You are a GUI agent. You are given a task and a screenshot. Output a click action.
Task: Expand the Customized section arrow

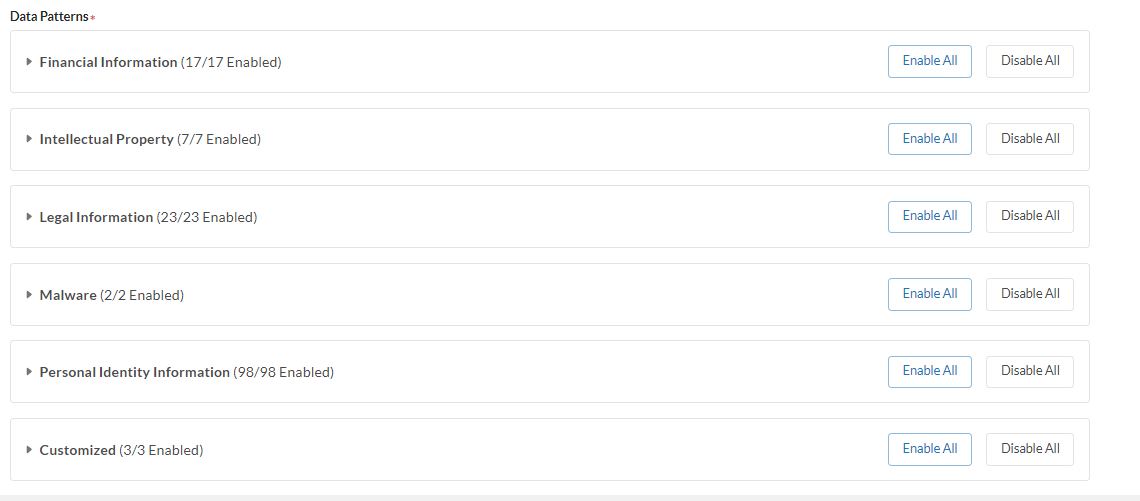(30, 450)
